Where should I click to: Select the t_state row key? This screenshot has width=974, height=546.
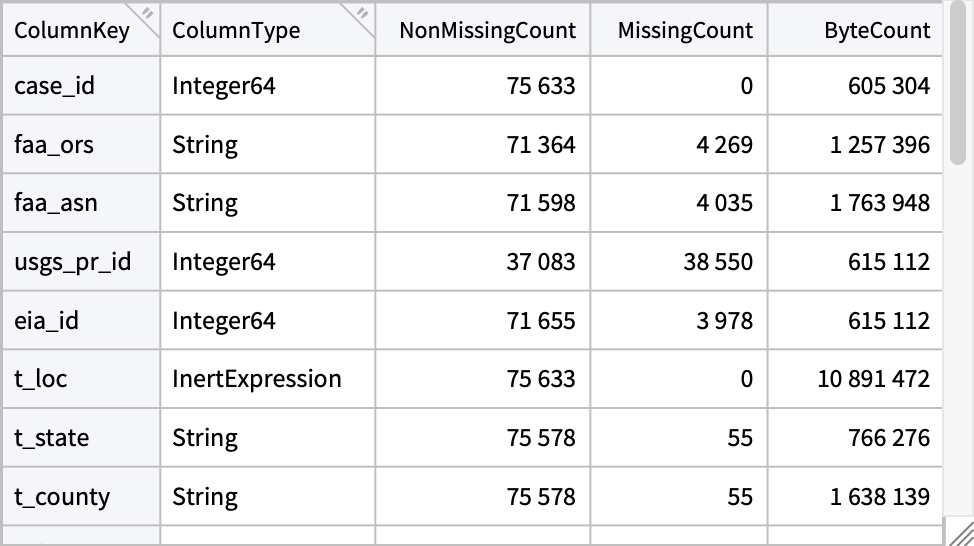click(x=51, y=438)
